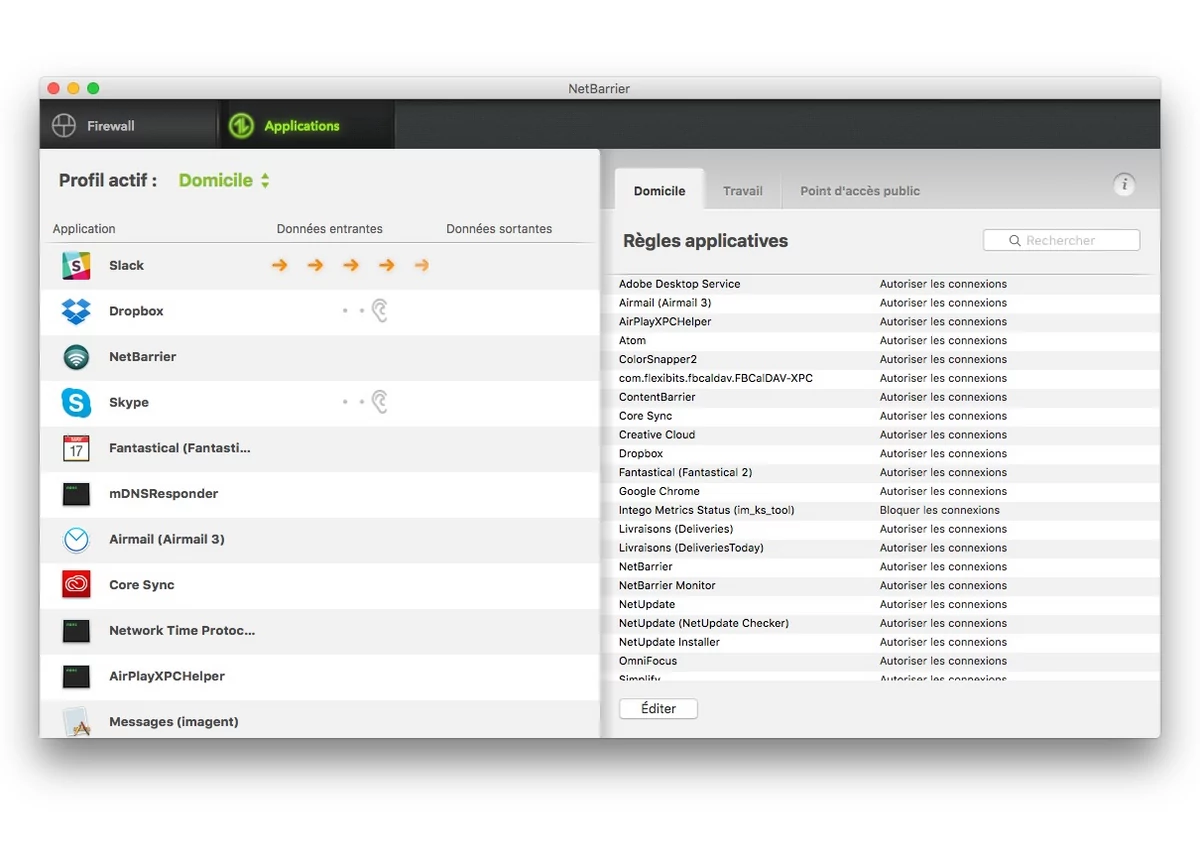This screenshot has width=1200, height=863.
Task: Select the Domicile rules tab
Action: point(659,190)
